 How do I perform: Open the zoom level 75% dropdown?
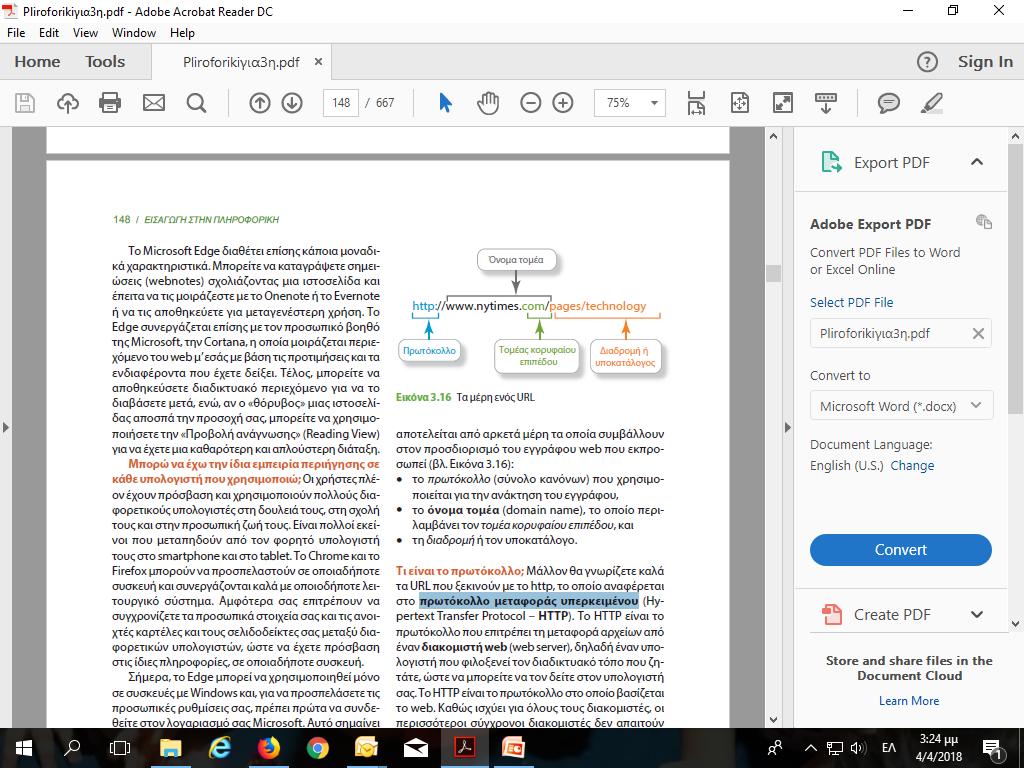pos(654,103)
